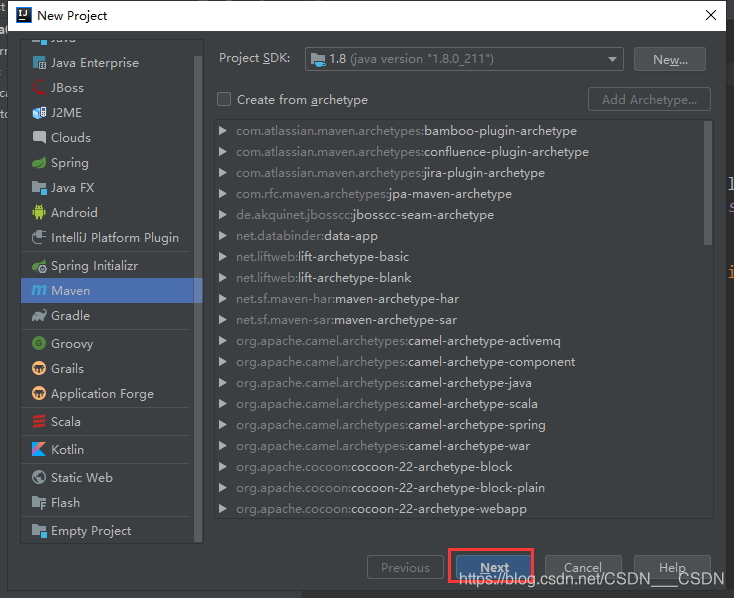The width and height of the screenshot is (734, 598).
Task: Select cocoon-22-archetype-webapp row
Action: point(459,509)
